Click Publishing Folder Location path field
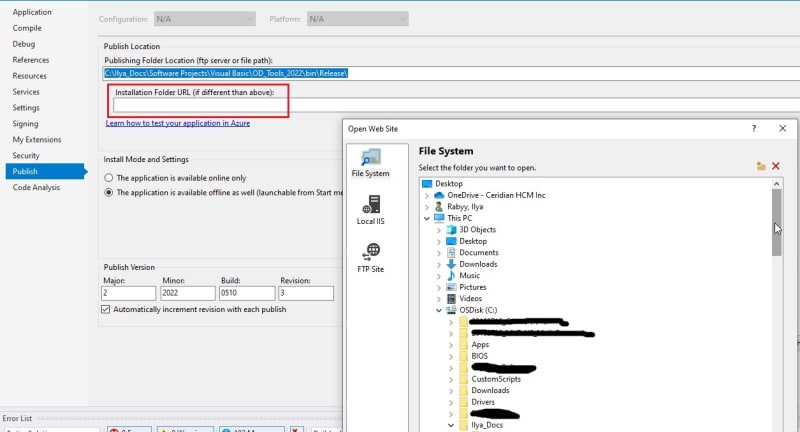This screenshot has width=800, height=432. (x=451, y=73)
